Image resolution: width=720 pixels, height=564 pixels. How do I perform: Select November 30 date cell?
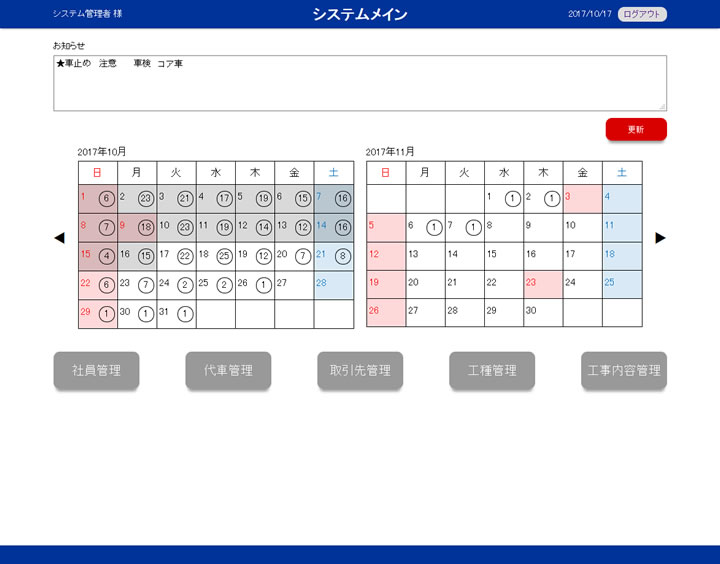click(543, 313)
